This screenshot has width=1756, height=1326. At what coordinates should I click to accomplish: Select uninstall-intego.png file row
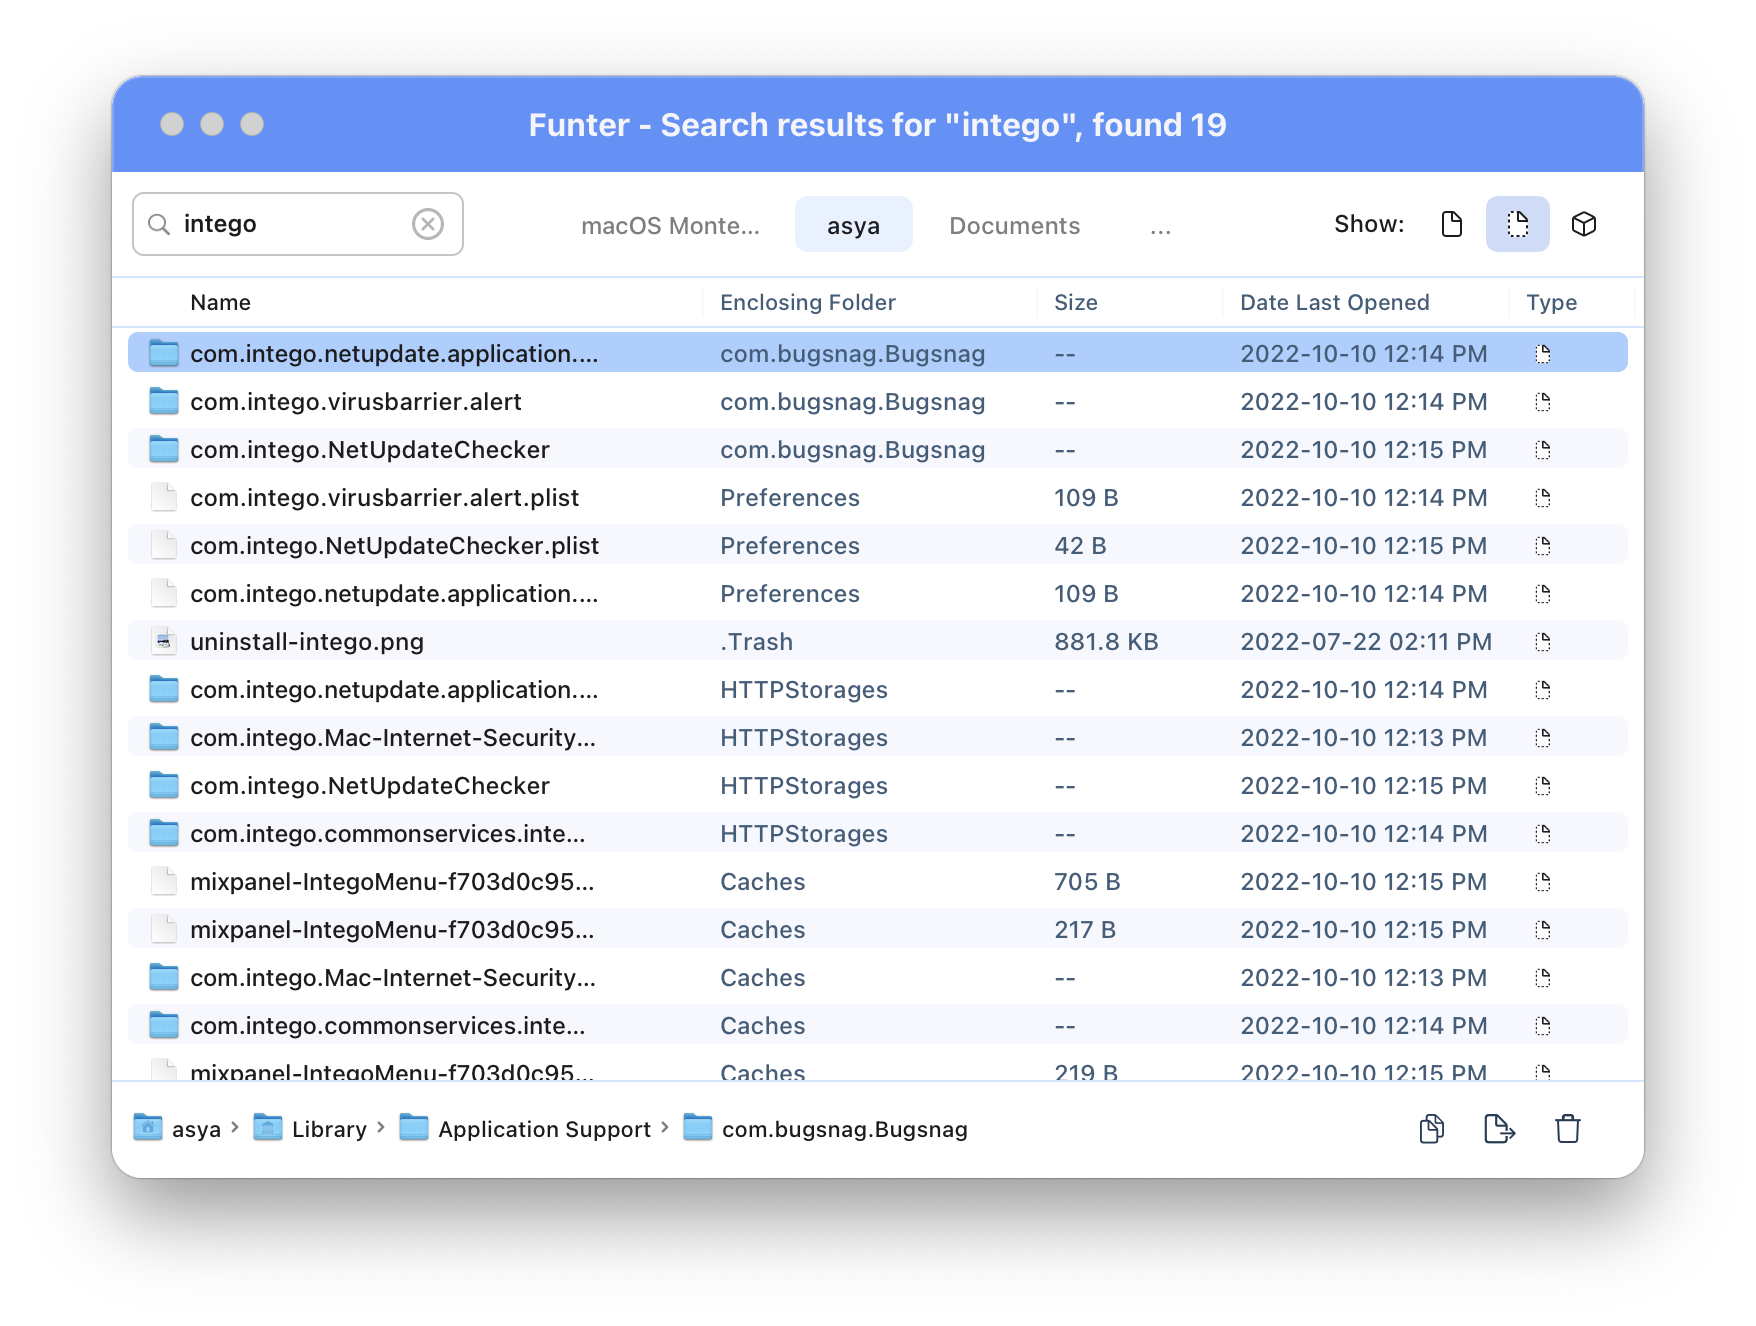click(877, 641)
